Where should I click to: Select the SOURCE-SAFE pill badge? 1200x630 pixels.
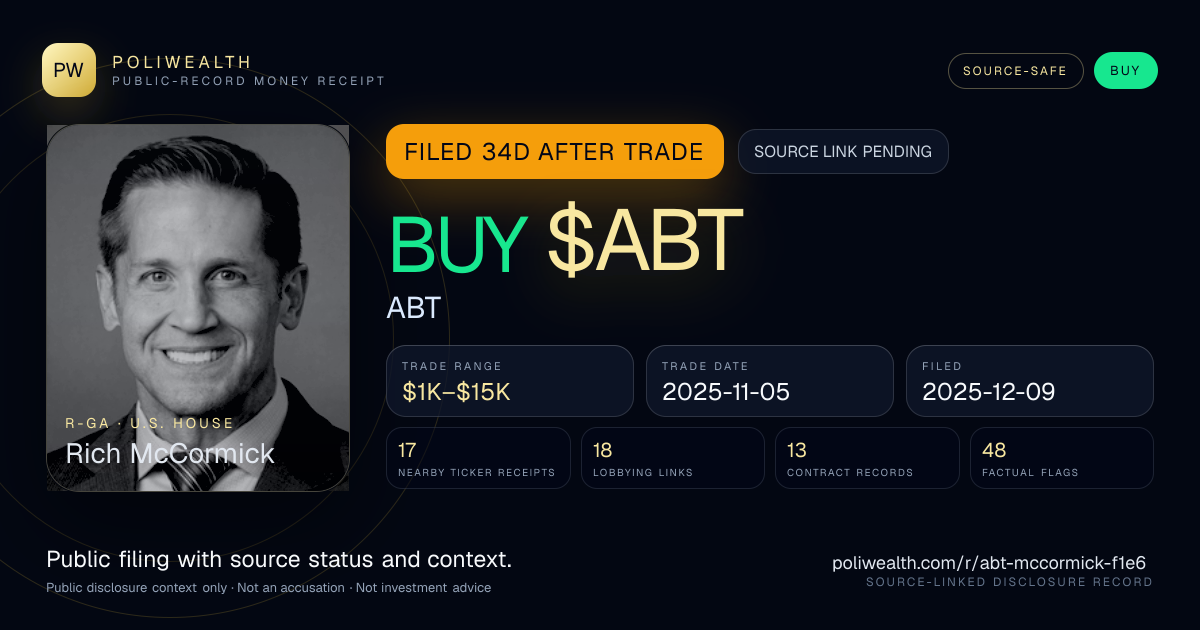pyautogui.click(x=1015, y=71)
